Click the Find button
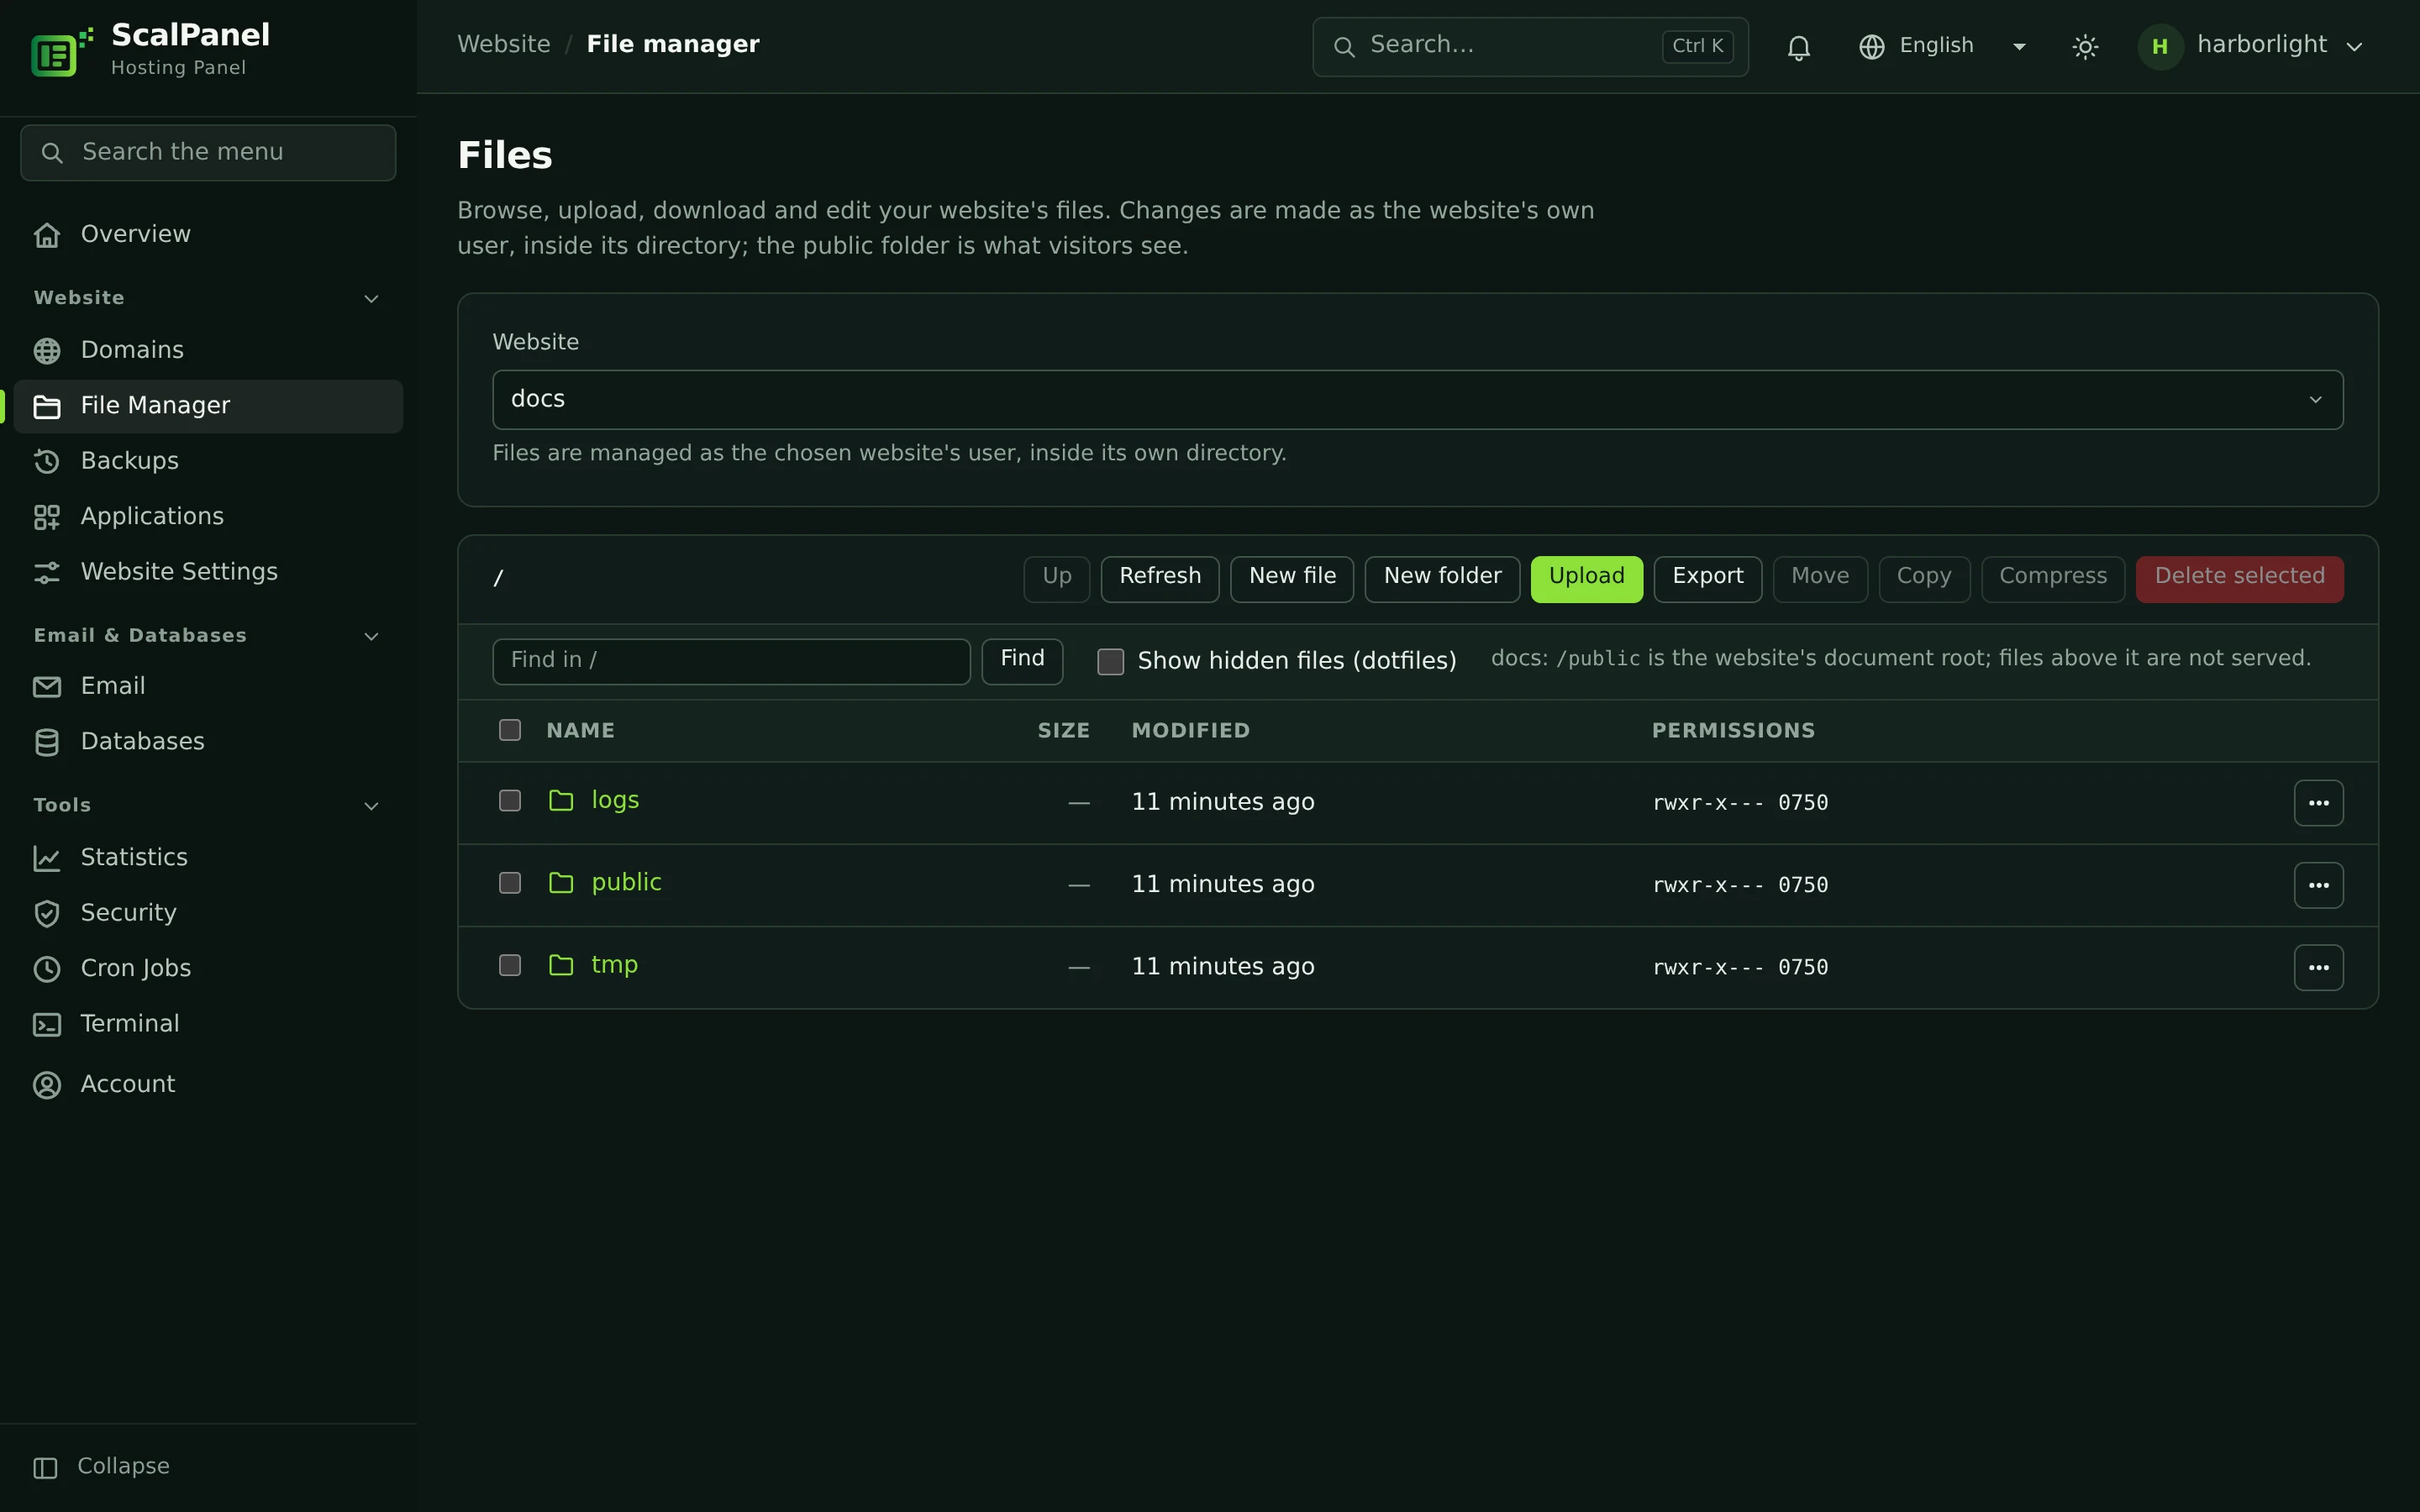Viewport: 2420px width, 1512px height. [x=1021, y=661]
